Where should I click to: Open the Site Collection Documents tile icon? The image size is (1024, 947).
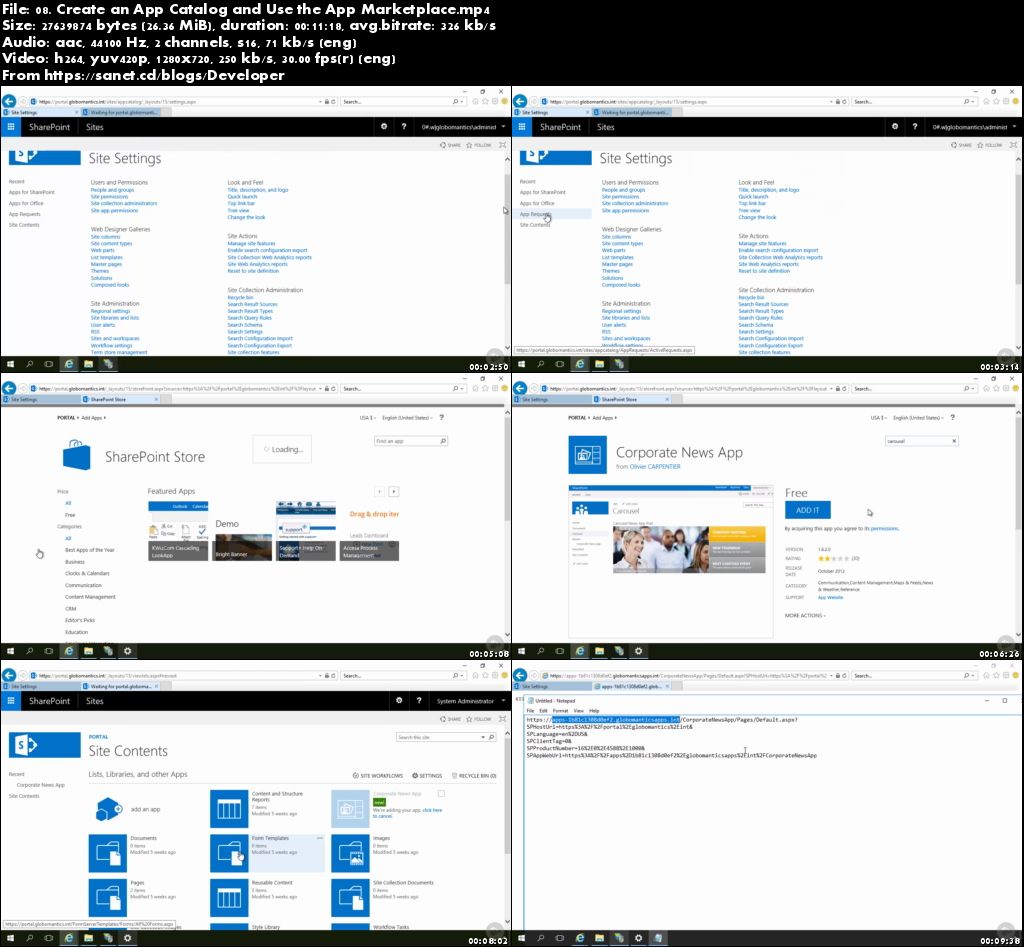[350, 897]
